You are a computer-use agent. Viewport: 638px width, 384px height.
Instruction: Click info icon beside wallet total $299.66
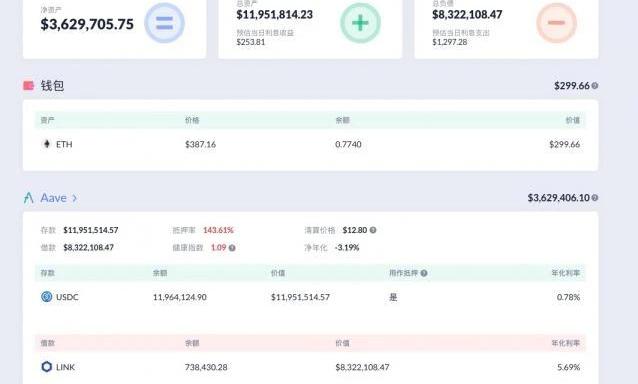click(594, 86)
